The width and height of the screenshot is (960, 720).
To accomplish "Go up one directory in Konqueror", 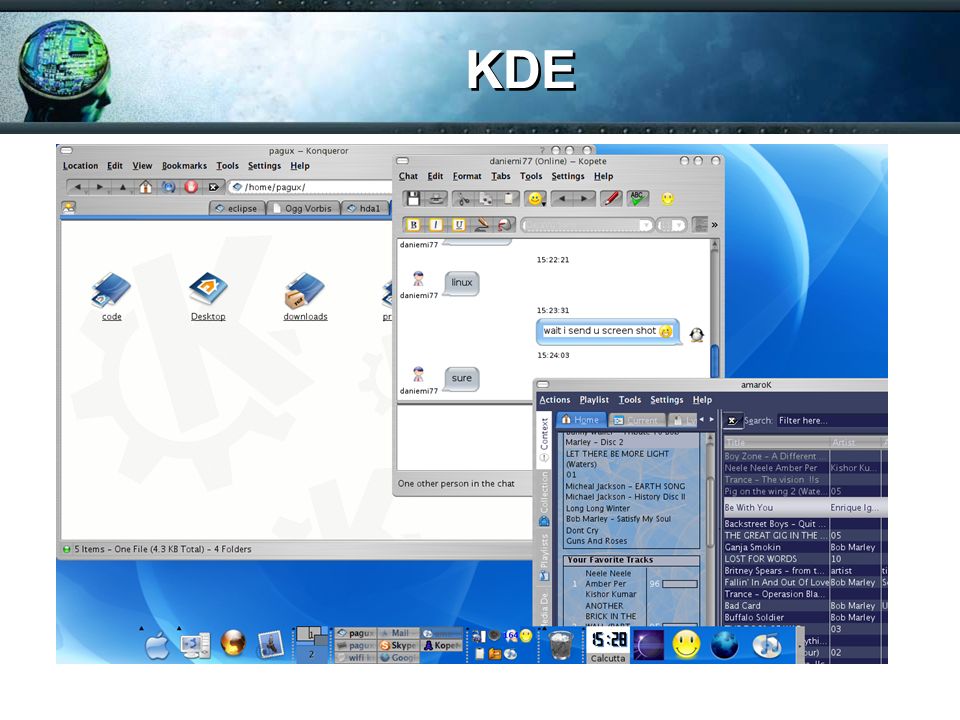I will click(x=122, y=187).
